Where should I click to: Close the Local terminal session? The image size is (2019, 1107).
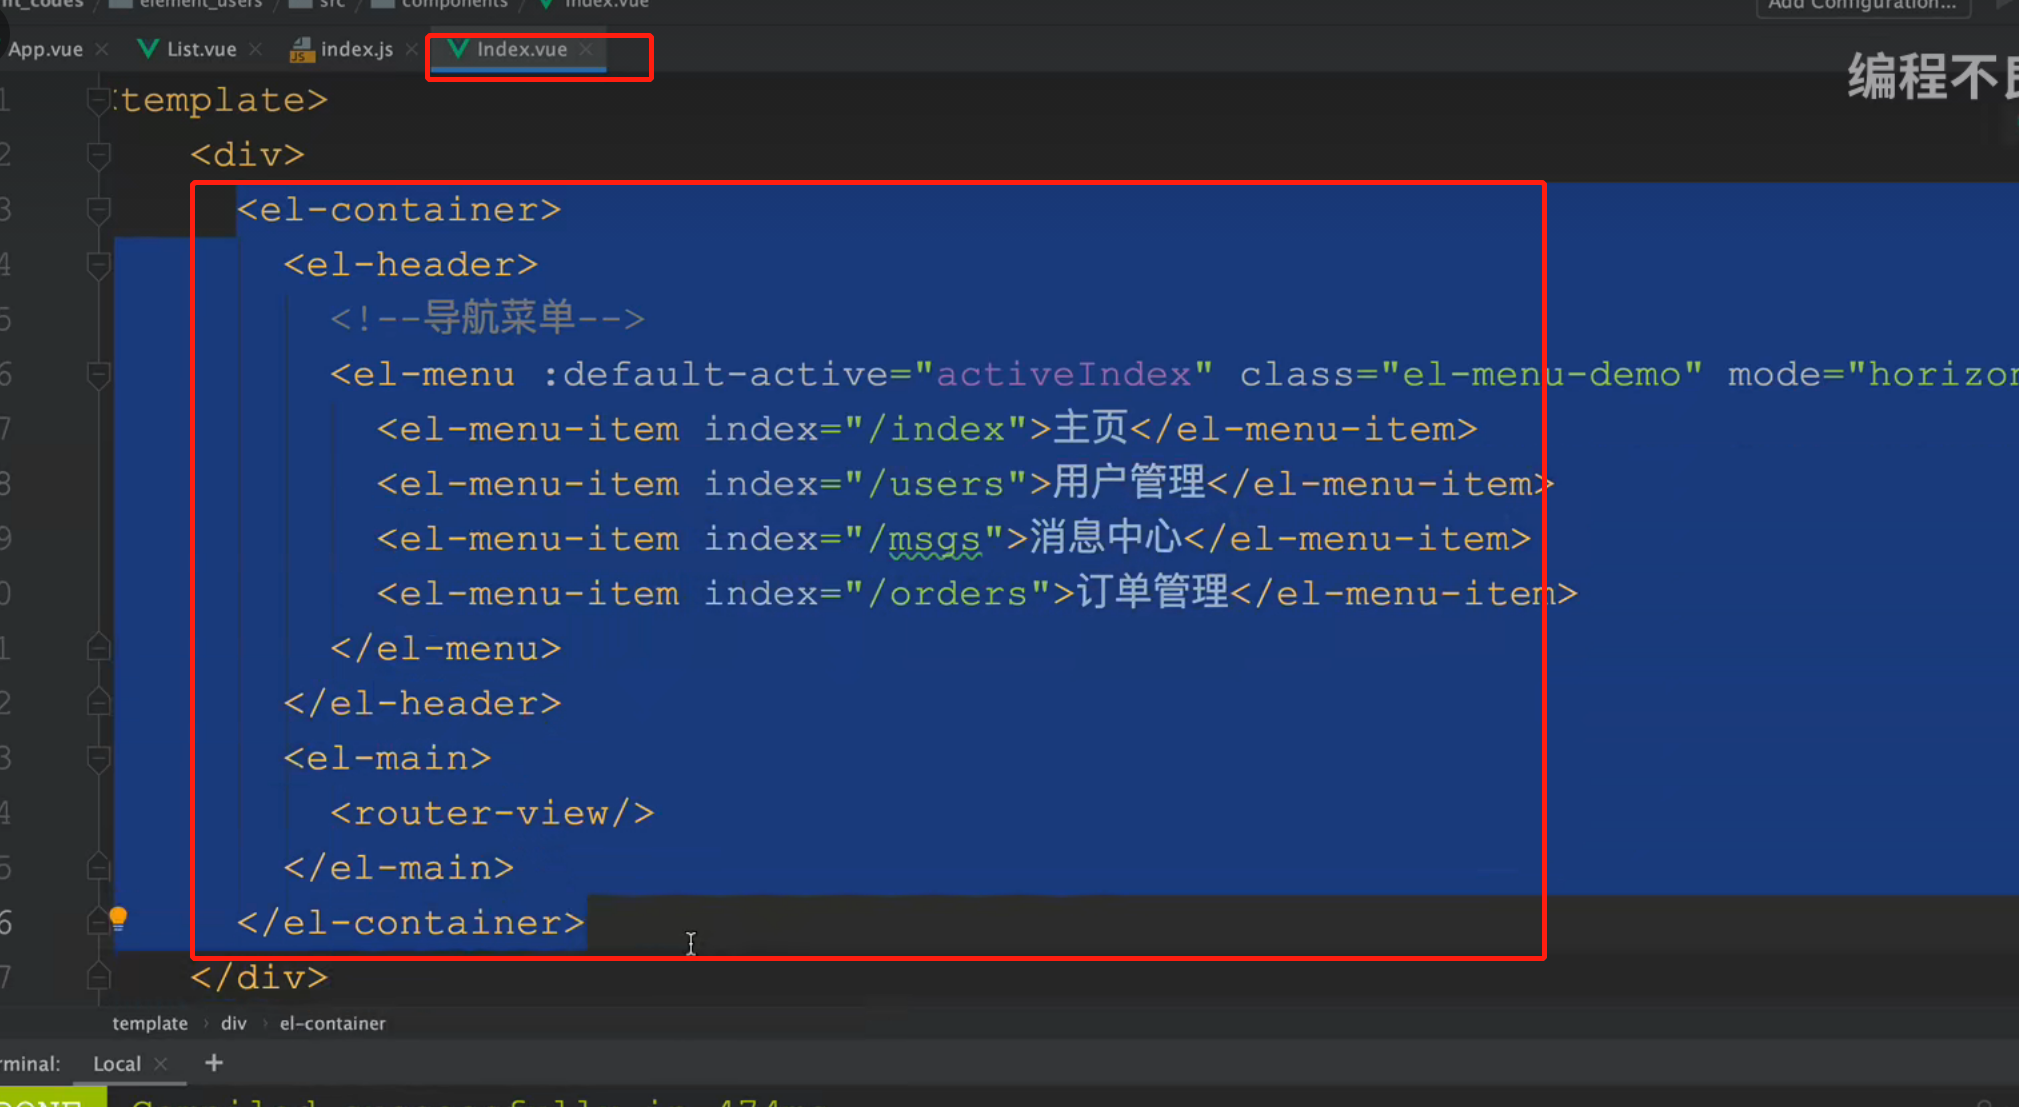161,1064
